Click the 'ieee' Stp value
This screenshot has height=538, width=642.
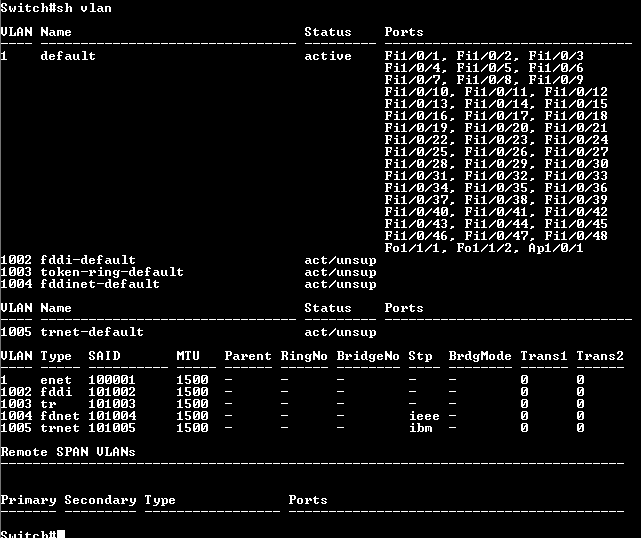point(424,416)
